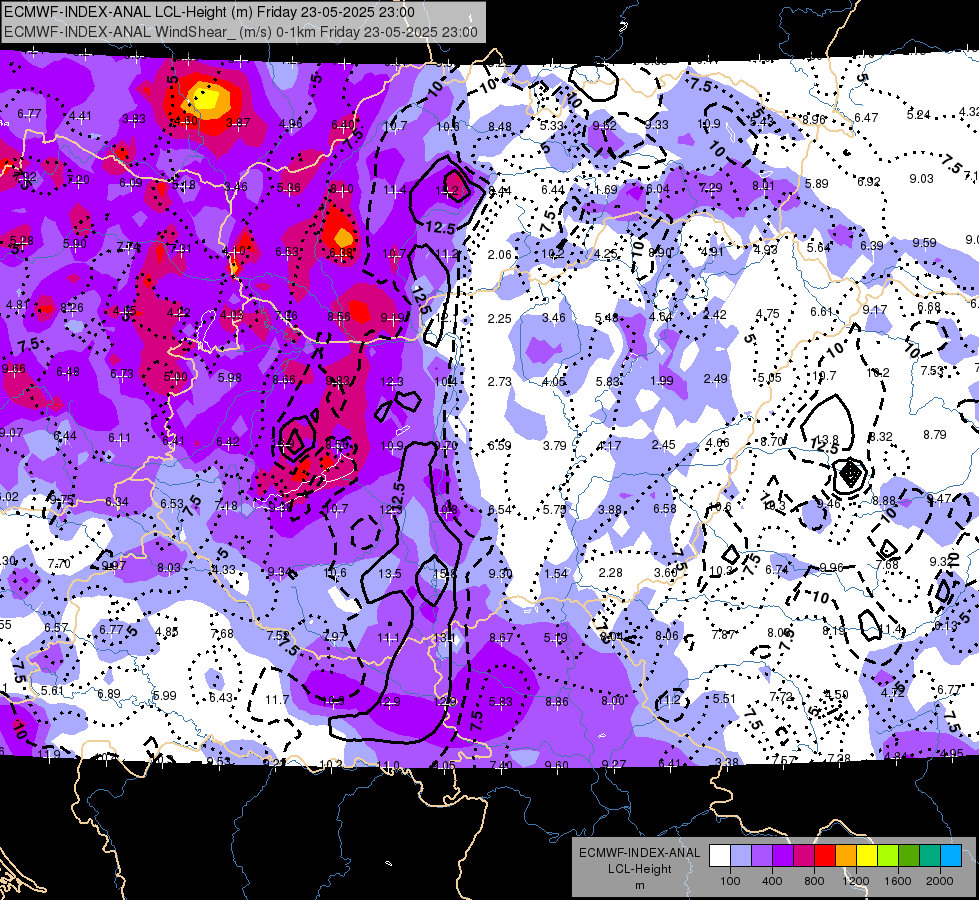This screenshot has height=900, width=979.
Task: Click the wind shear value 13.8
Action: [x=827, y=440]
